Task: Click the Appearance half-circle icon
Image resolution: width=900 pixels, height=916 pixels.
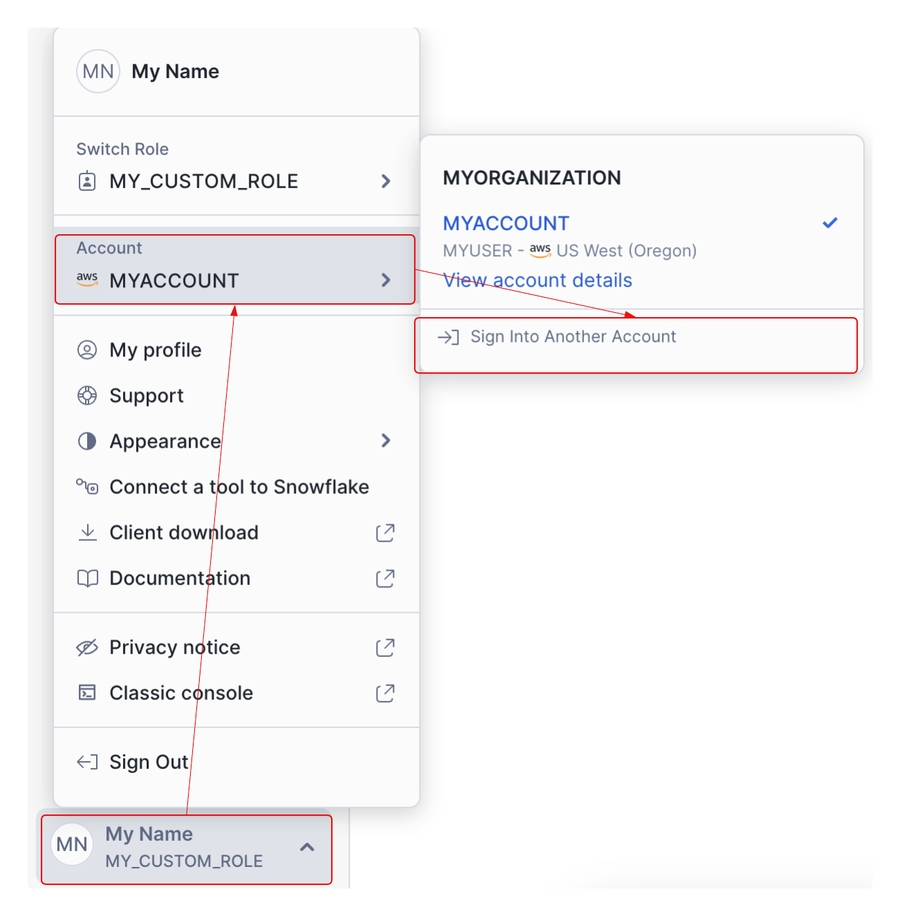Action: tap(88, 441)
